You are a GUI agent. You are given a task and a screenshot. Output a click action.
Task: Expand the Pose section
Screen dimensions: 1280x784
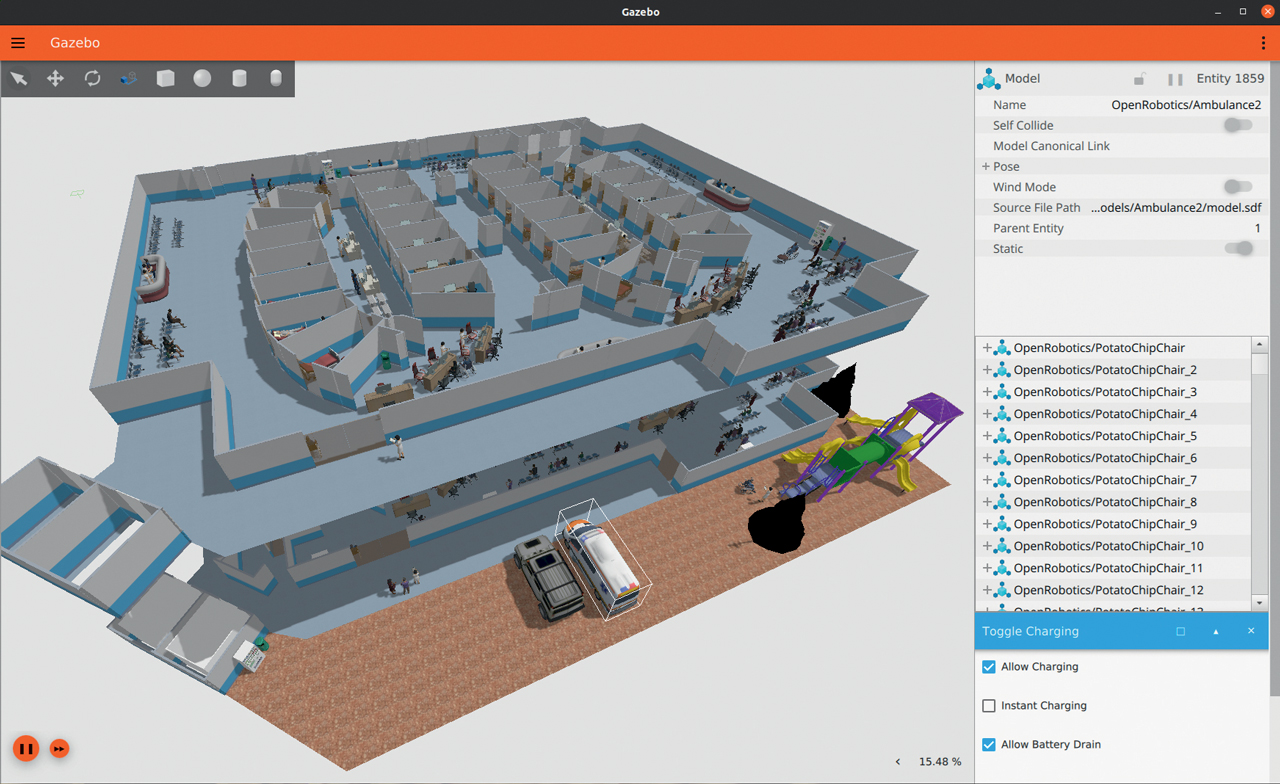(x=986, y=167)
